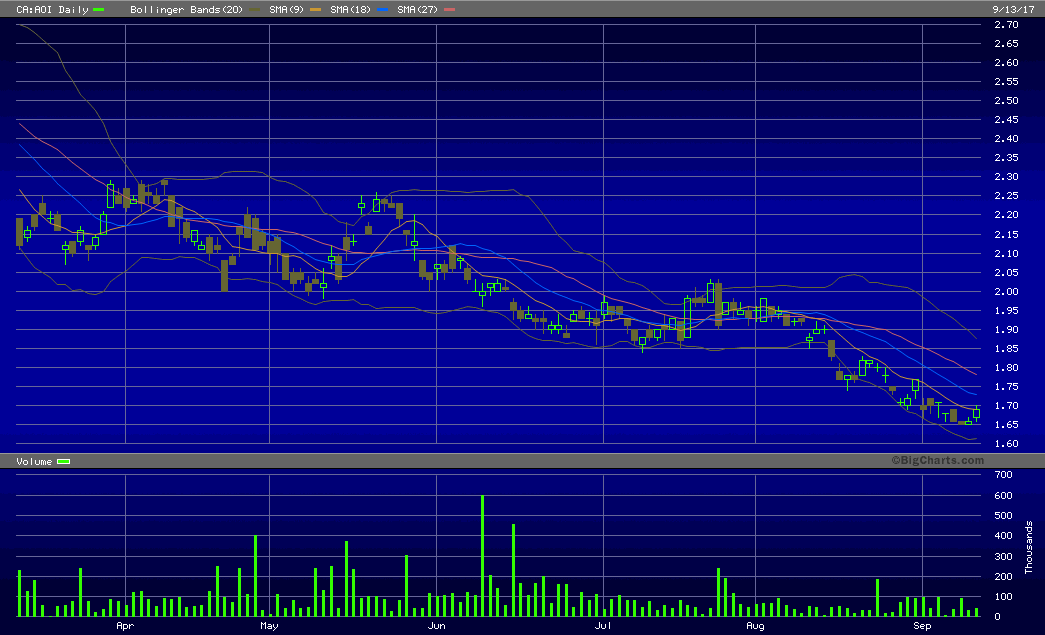Click the tallest volume bar near 600 thousand

(483, 556)
